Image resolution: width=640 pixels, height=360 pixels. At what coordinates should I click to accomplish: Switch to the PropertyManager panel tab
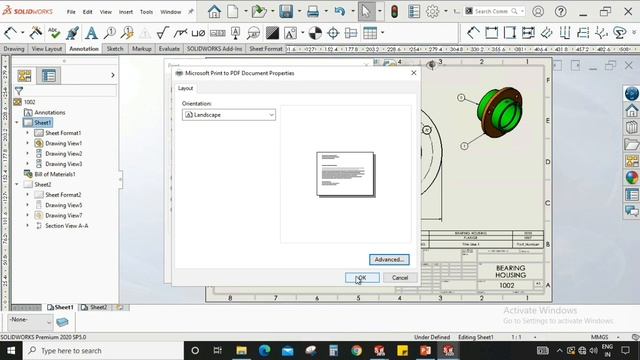point(49,76)
